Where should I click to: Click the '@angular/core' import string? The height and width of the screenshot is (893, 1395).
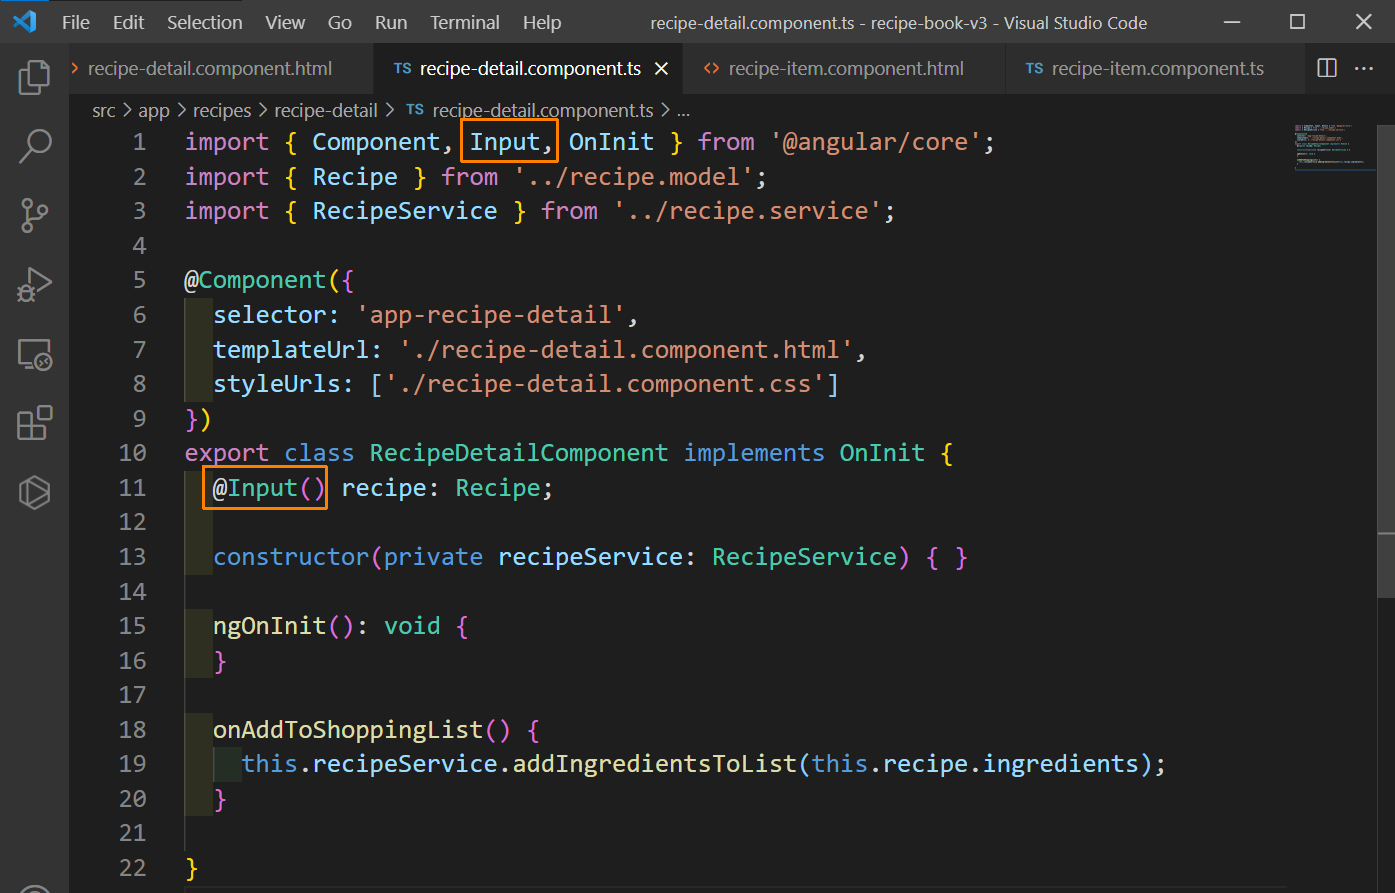[876, 142]
